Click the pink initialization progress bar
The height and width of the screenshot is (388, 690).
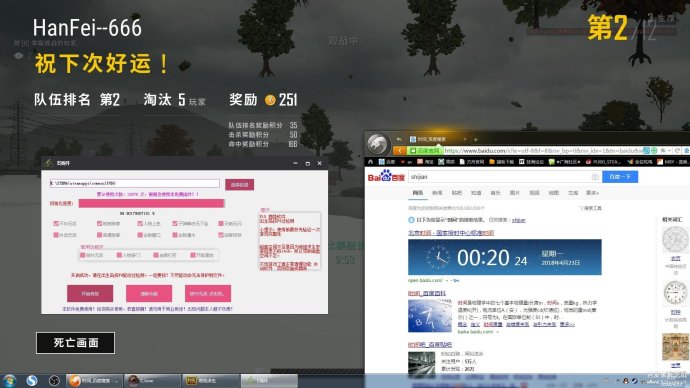coord(151,203)
